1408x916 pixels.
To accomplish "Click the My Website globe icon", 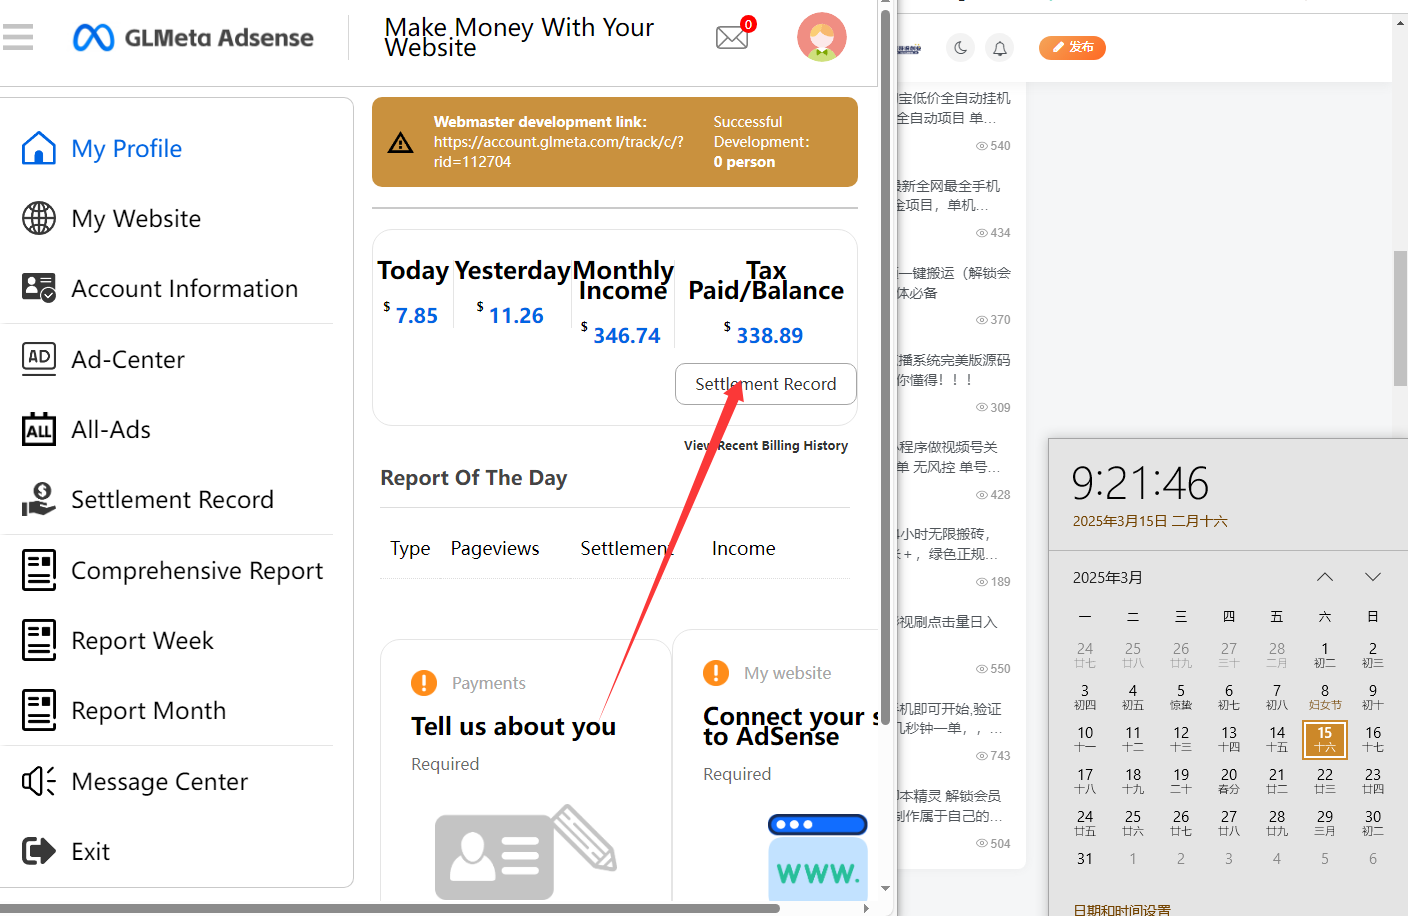I will coord(39,218).
